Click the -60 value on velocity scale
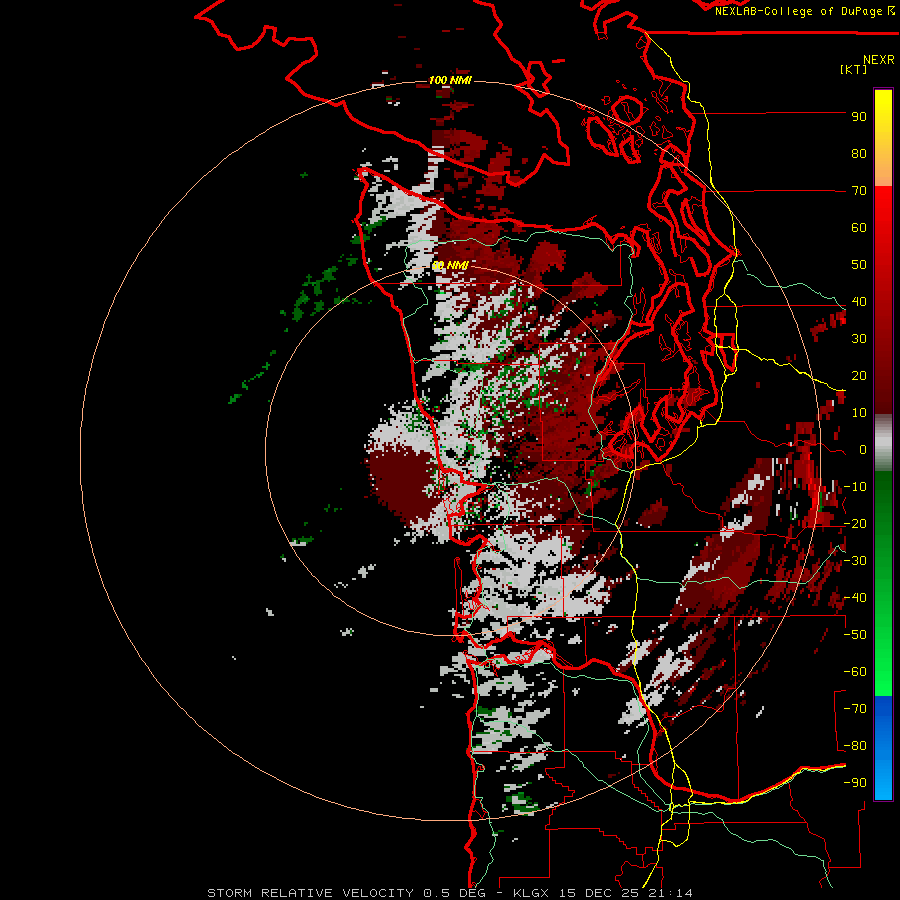The image size is (900, 900). [x=855, y=672]
